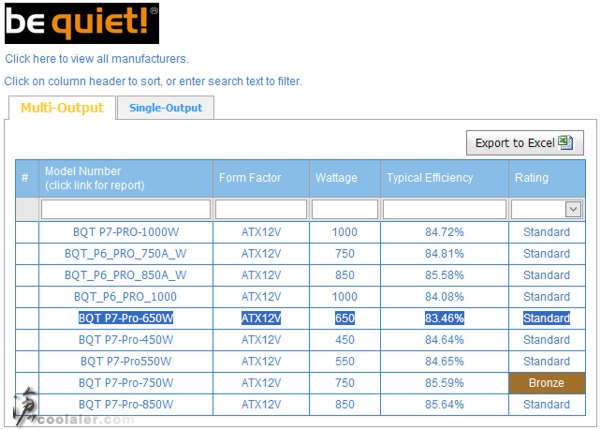The image size is (600, 430).
Task: Click the highlighted 650 wattage cell
Action: (345, 318)
